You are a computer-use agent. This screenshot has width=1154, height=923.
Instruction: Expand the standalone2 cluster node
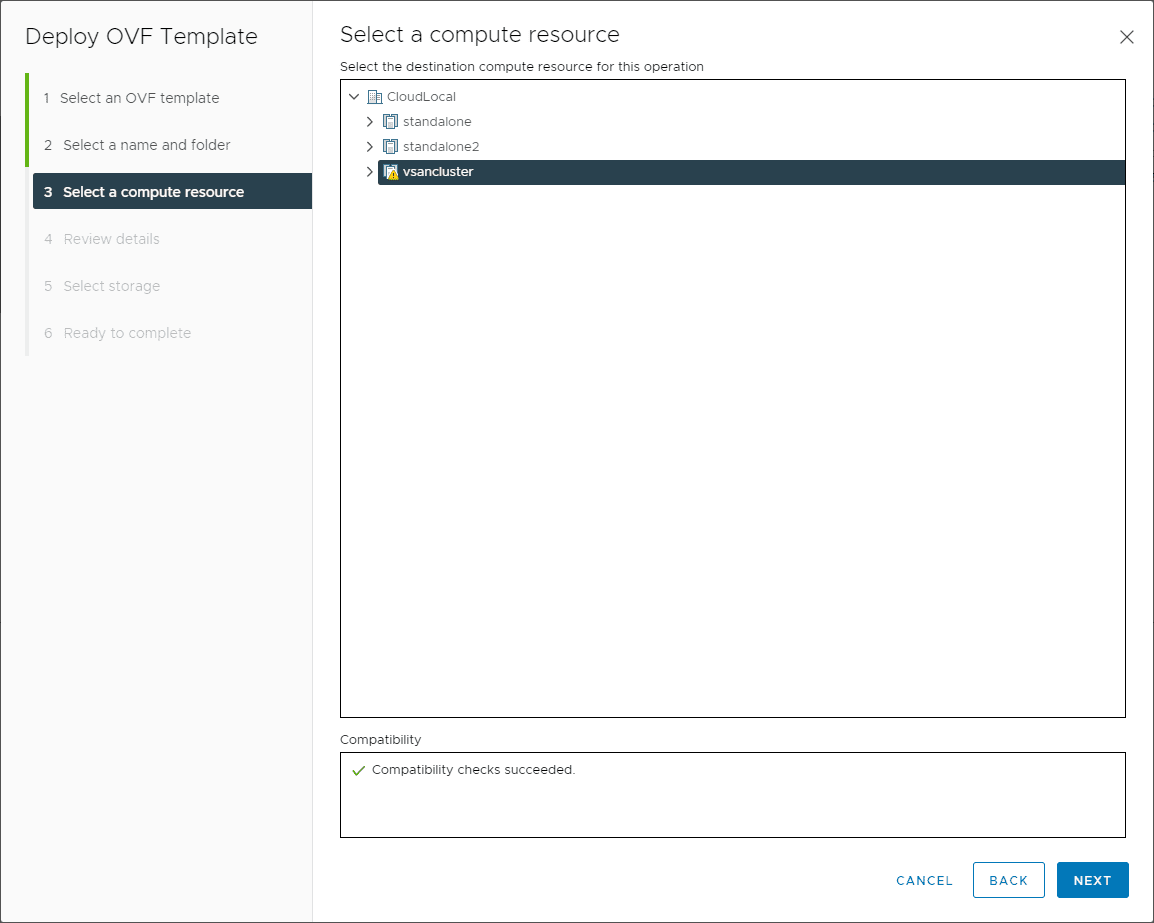[x=370, y=147]
